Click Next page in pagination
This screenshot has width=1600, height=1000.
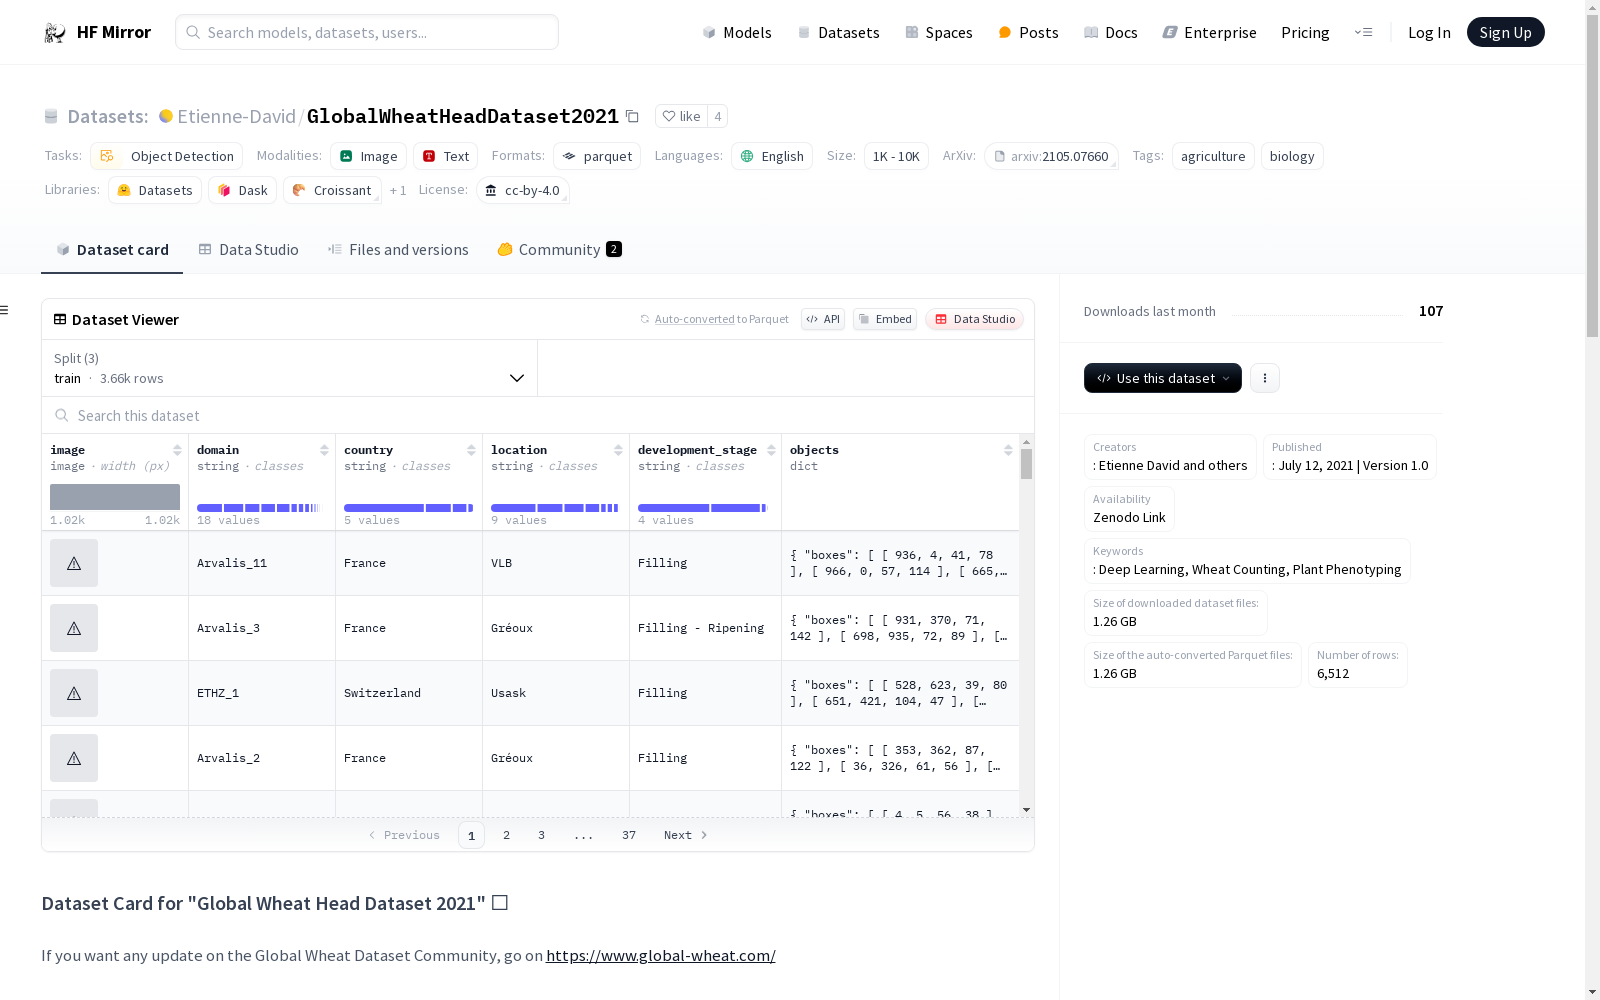pos(686,835)
